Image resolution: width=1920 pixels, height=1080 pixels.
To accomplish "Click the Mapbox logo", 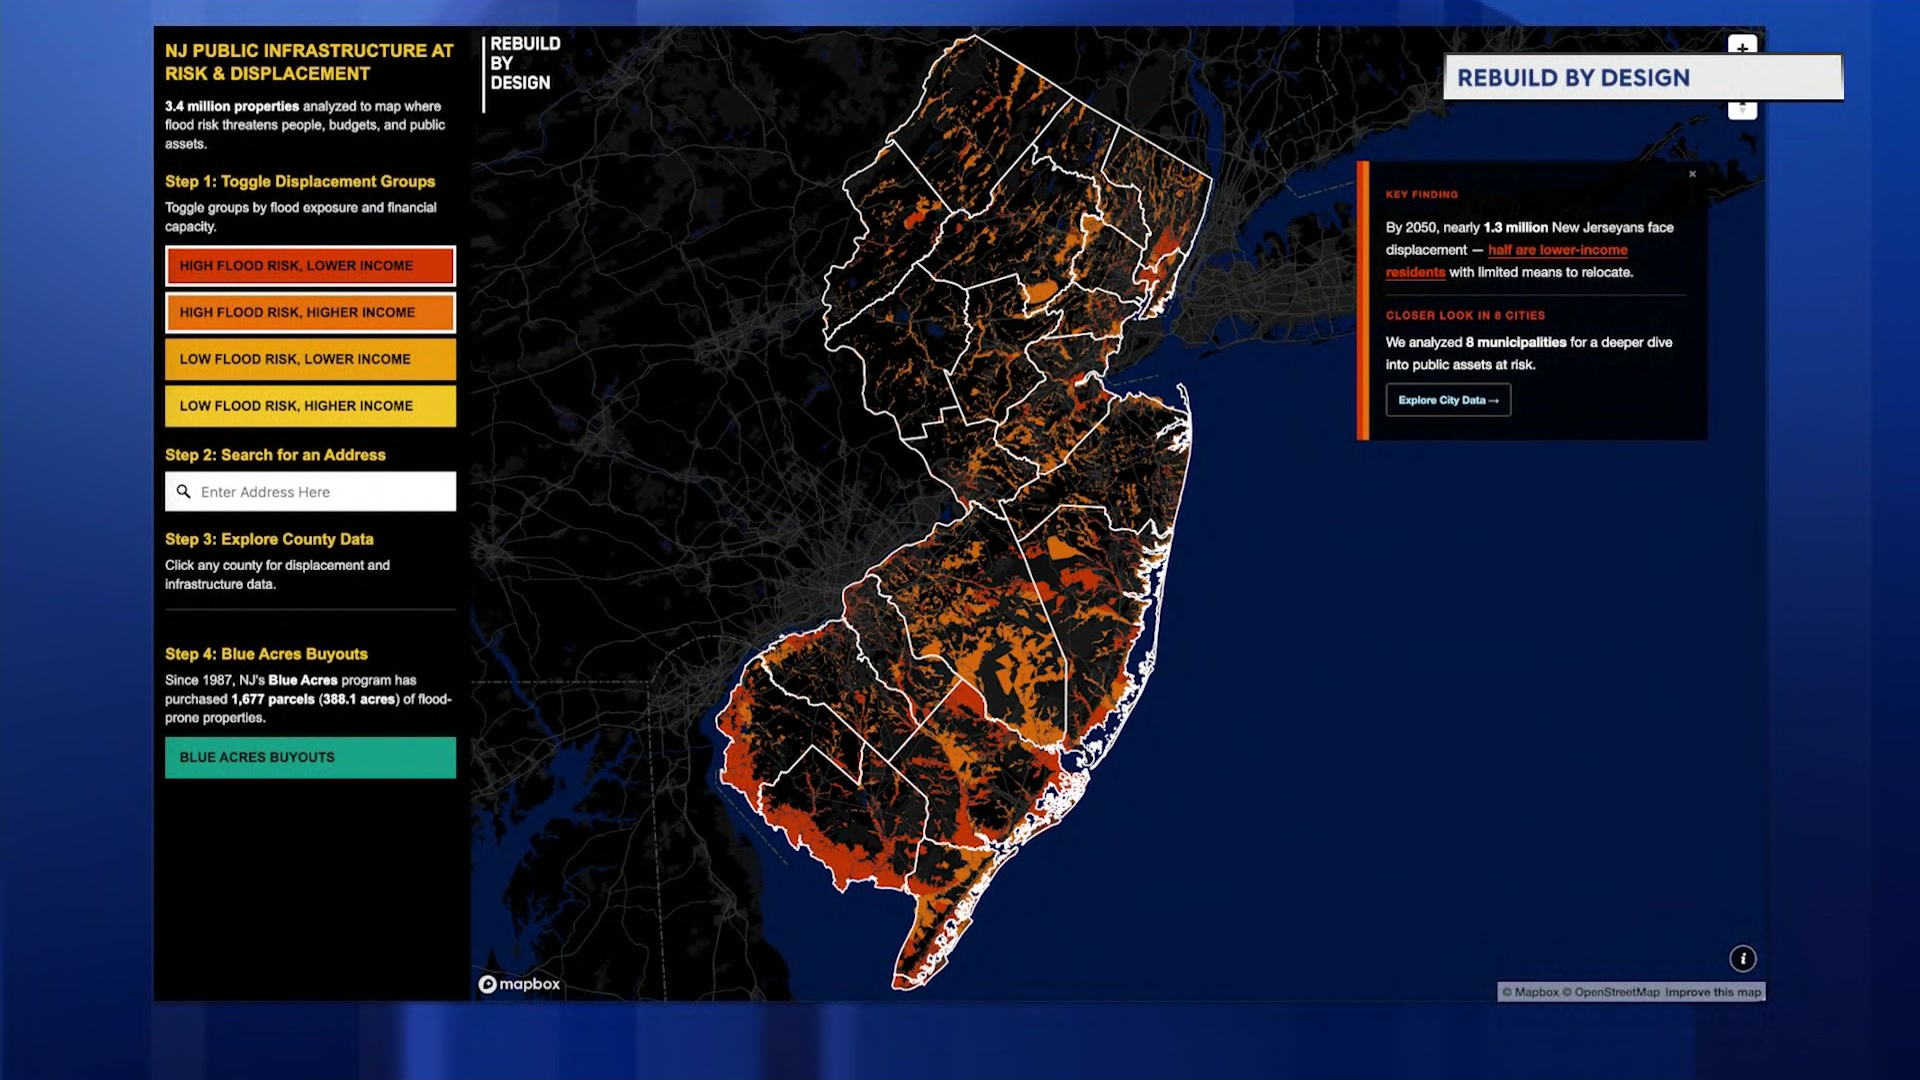I will (x=519, y=984).
